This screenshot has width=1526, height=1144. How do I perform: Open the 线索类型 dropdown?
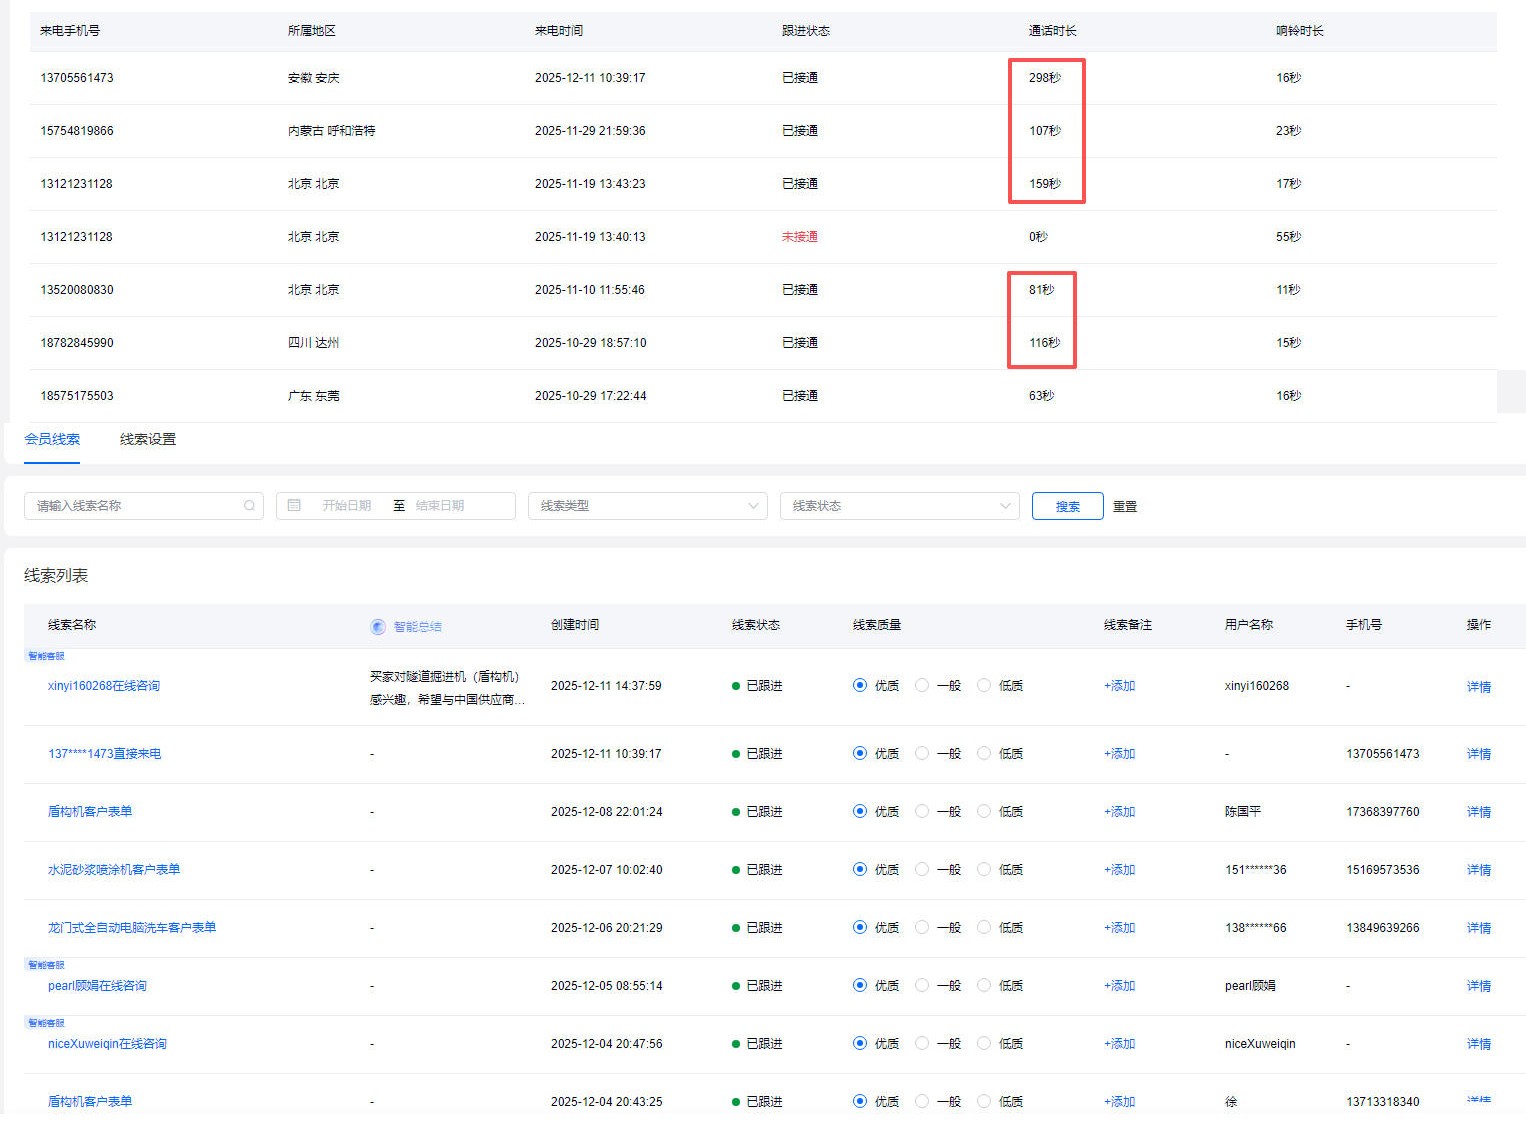point(647,506)
